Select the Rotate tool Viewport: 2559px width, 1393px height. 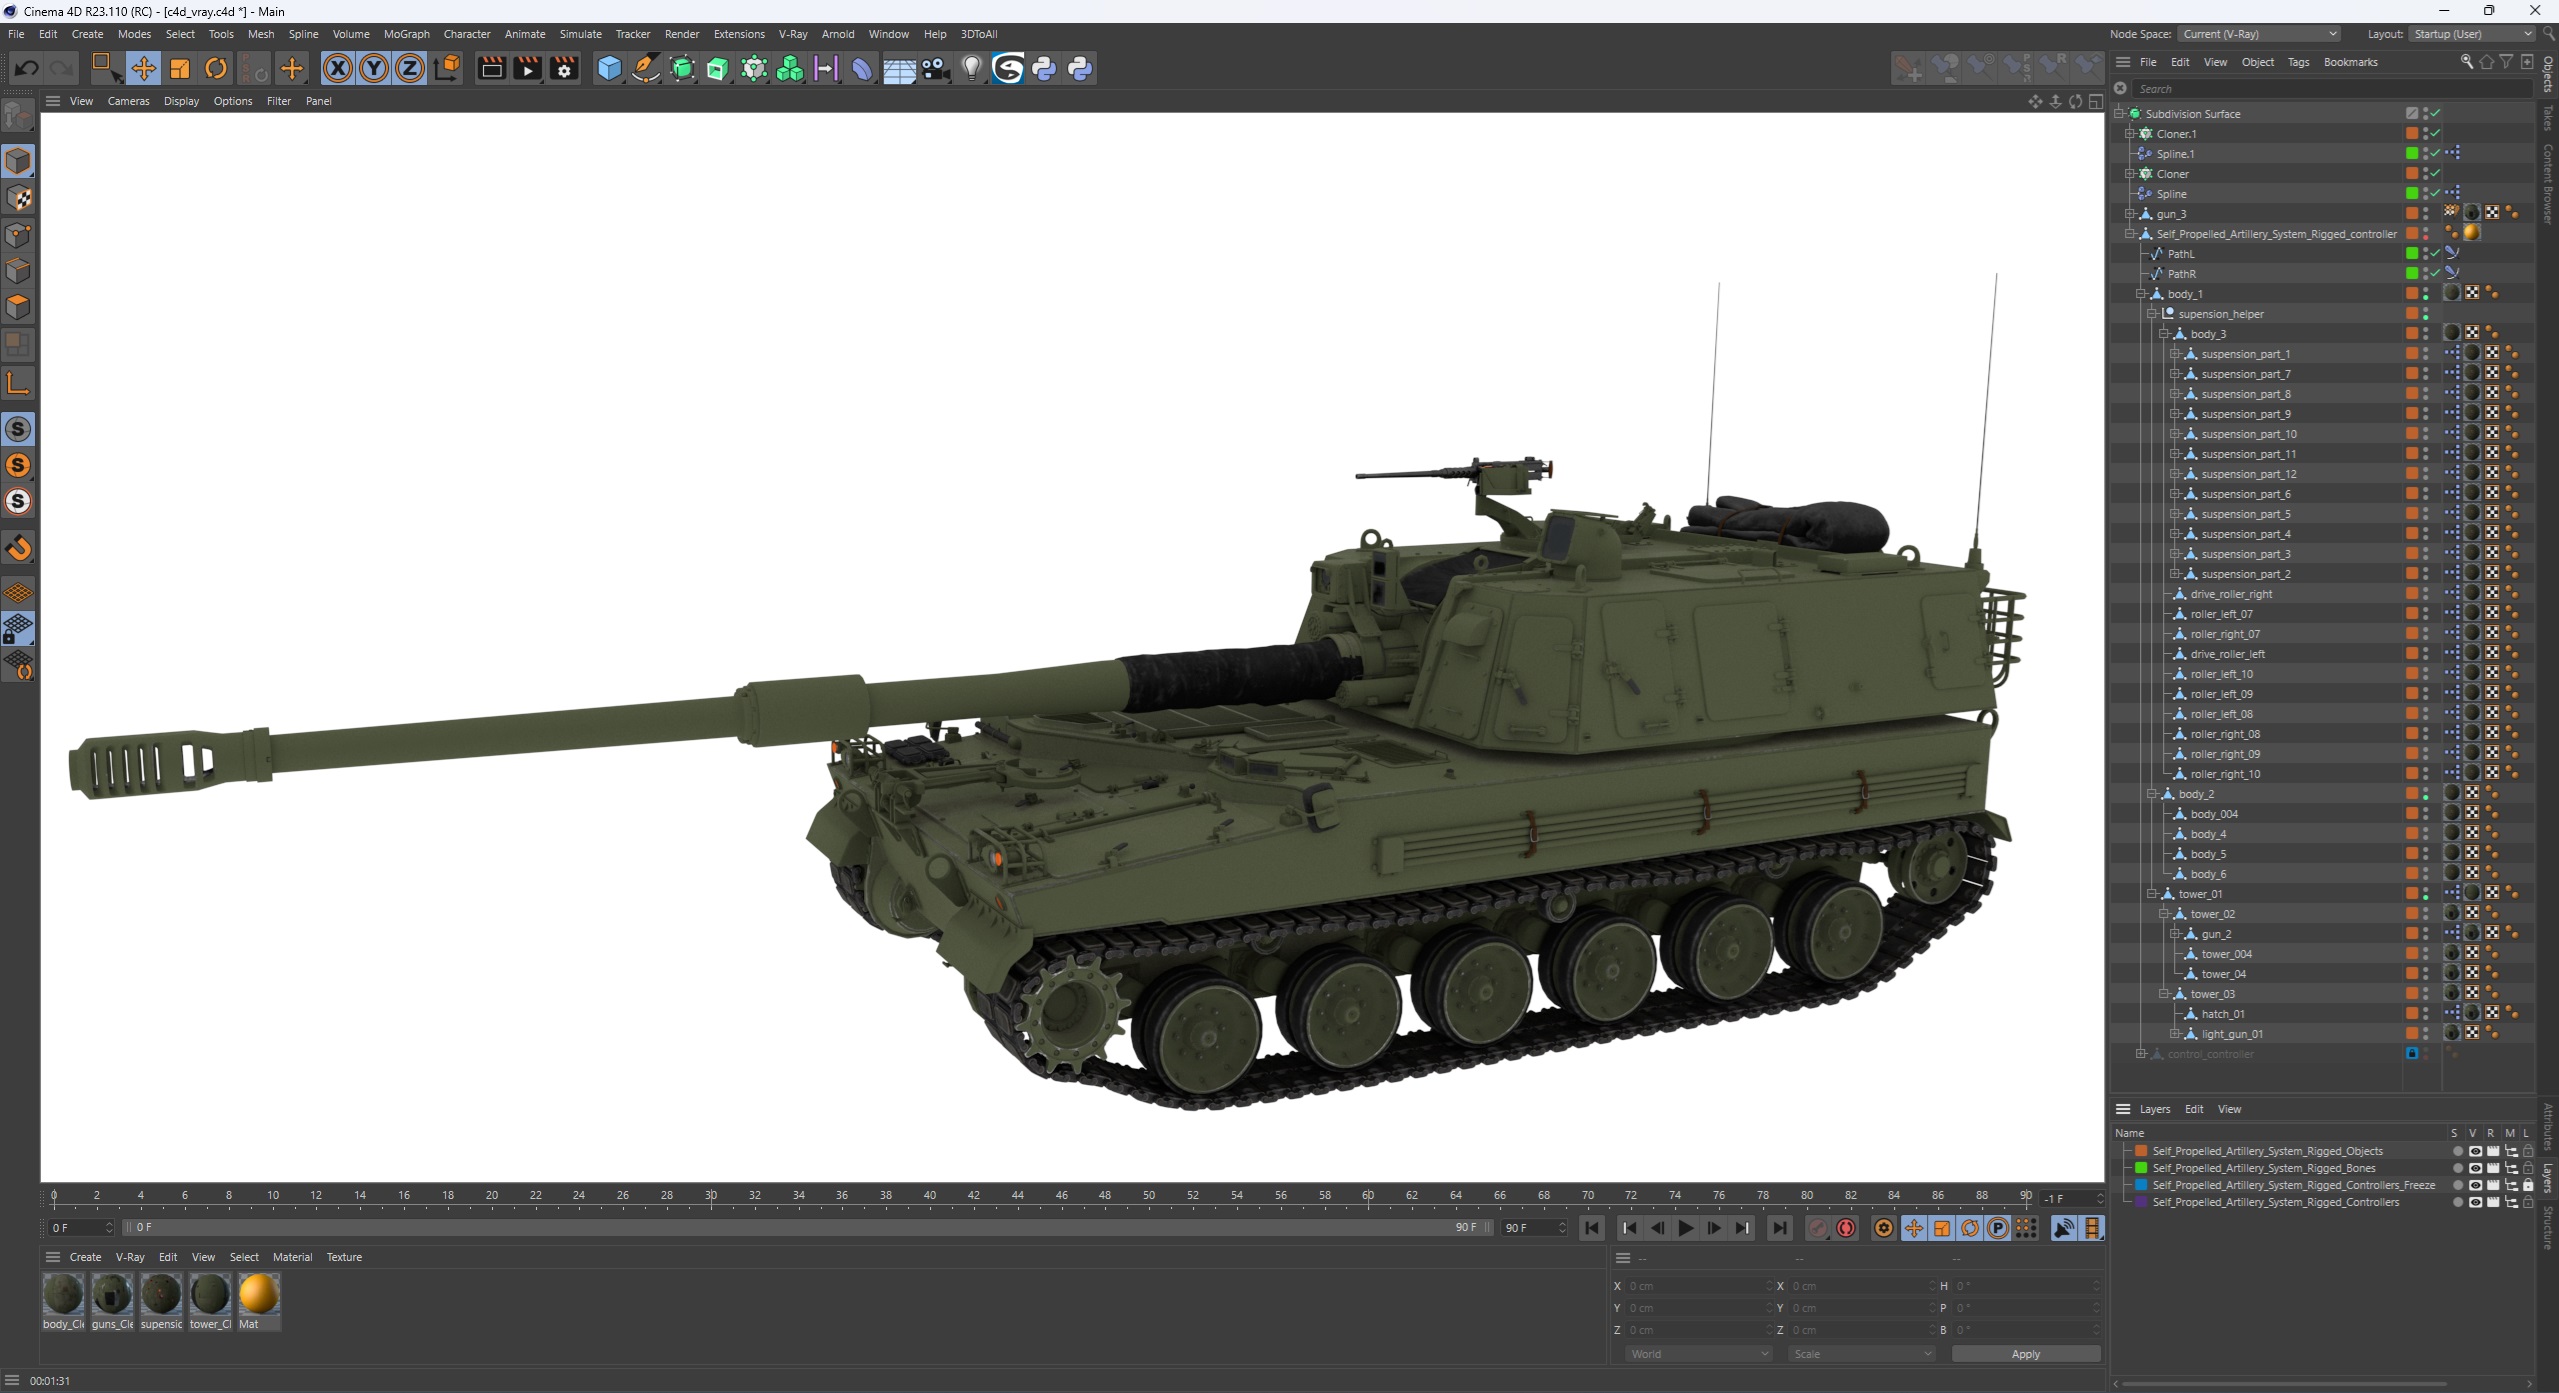[216, 68]
